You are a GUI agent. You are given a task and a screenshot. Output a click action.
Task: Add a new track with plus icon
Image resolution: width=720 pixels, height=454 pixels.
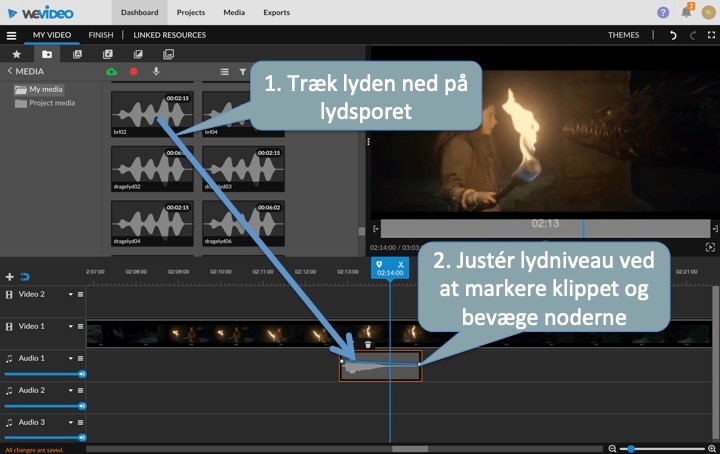pos(9,277)
